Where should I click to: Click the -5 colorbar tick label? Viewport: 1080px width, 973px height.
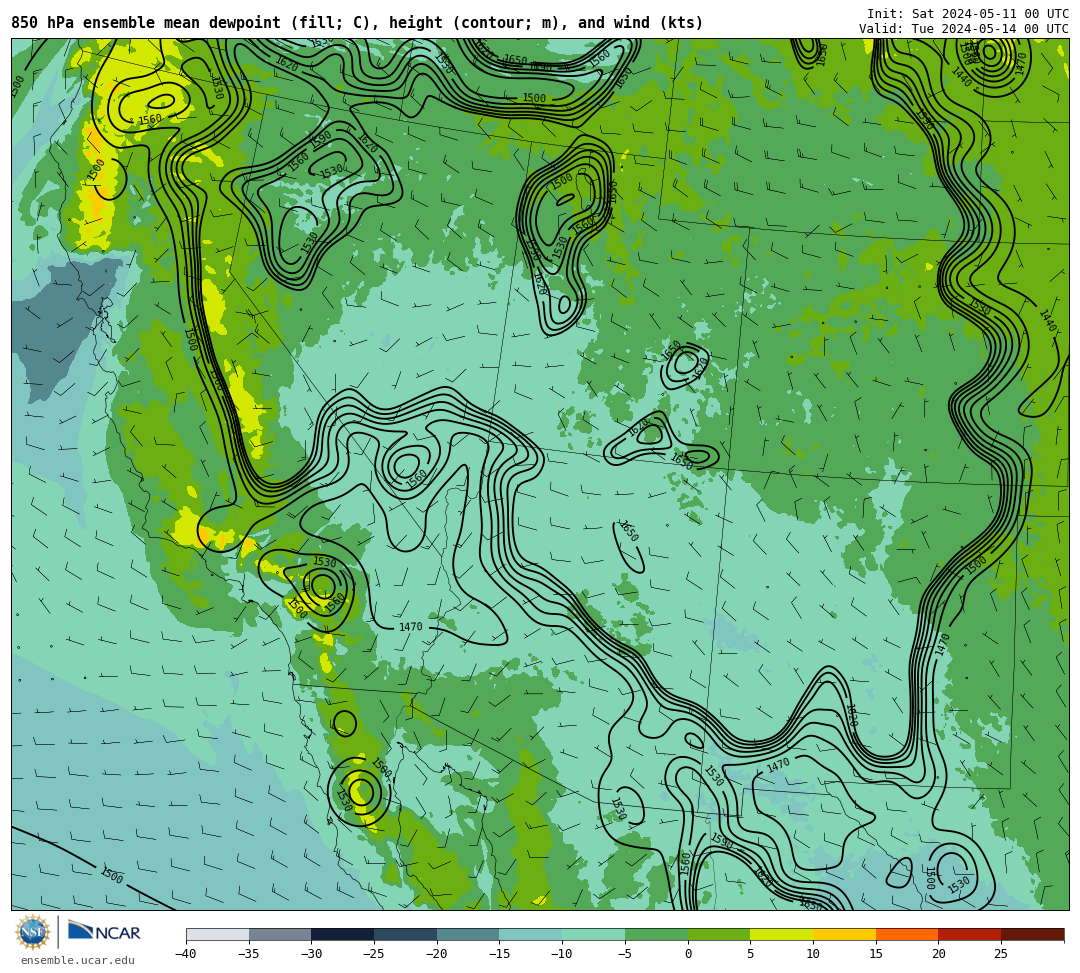(625, 954)
